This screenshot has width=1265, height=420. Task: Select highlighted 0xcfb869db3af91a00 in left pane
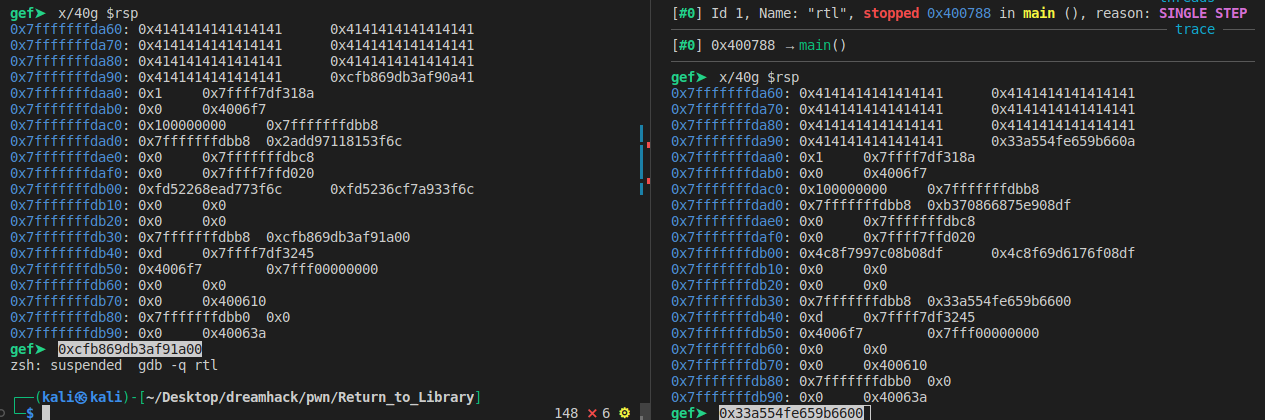[x=130, y=349]
